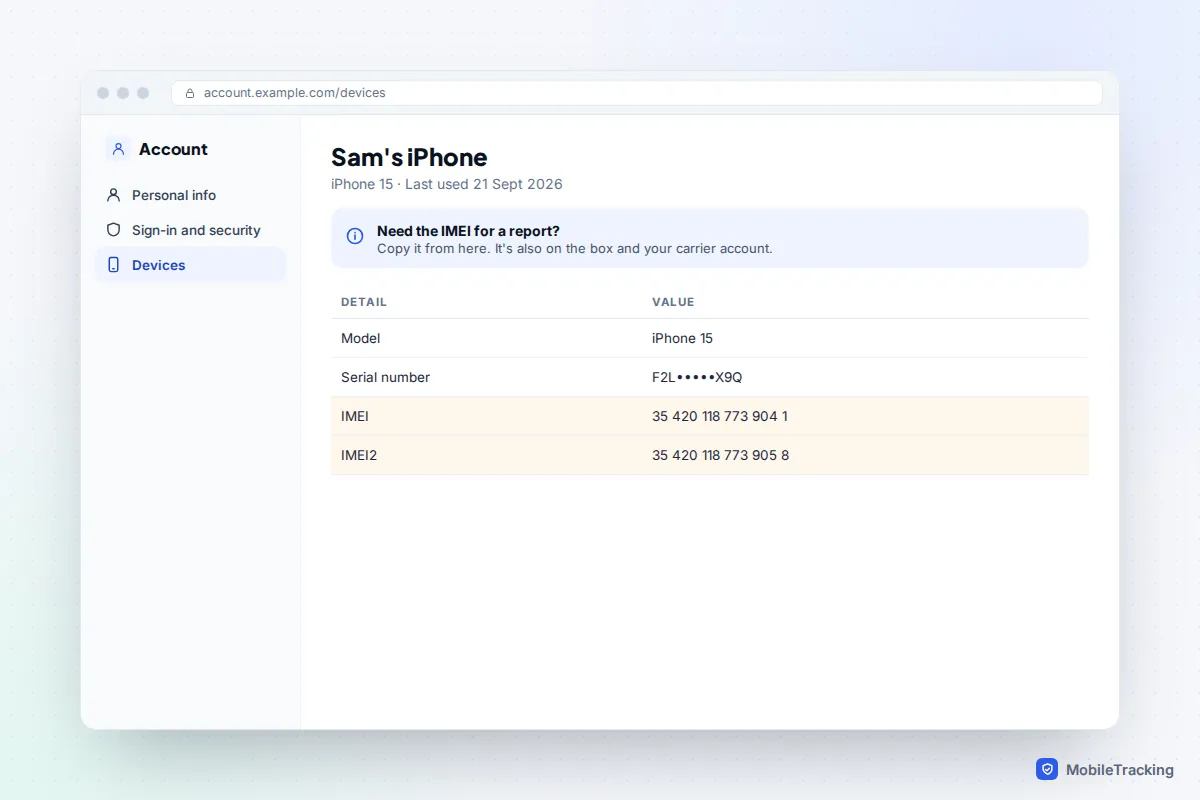Click the info circle icon in the IMEI banner
This screenshot has height=800, width=1200.
click(x=355, y=236)
